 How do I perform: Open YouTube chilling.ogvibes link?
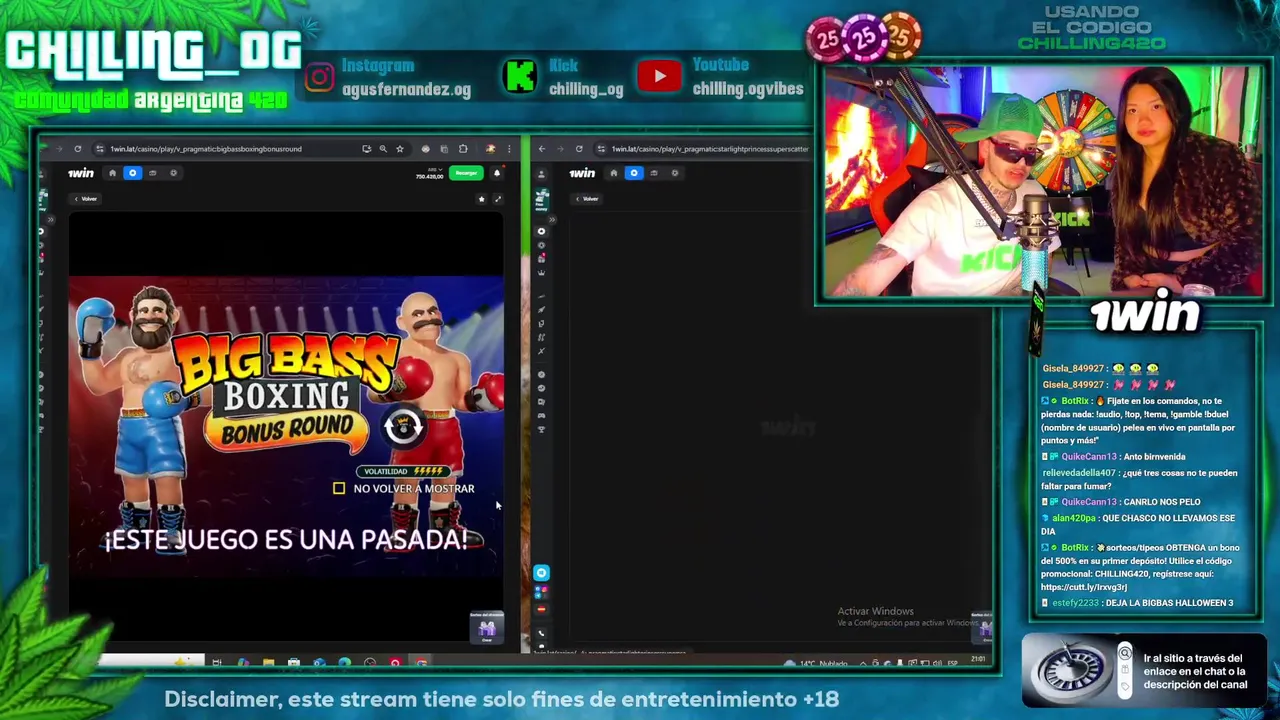click(x=720, y=77)
